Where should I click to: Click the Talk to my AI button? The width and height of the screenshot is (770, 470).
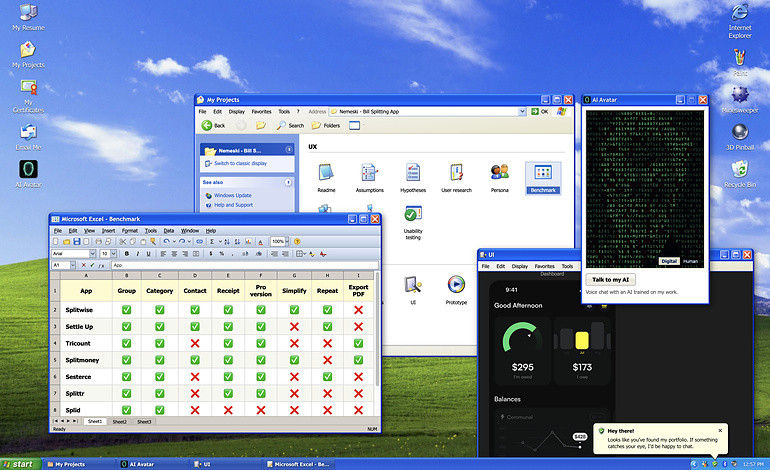[610, 279]
